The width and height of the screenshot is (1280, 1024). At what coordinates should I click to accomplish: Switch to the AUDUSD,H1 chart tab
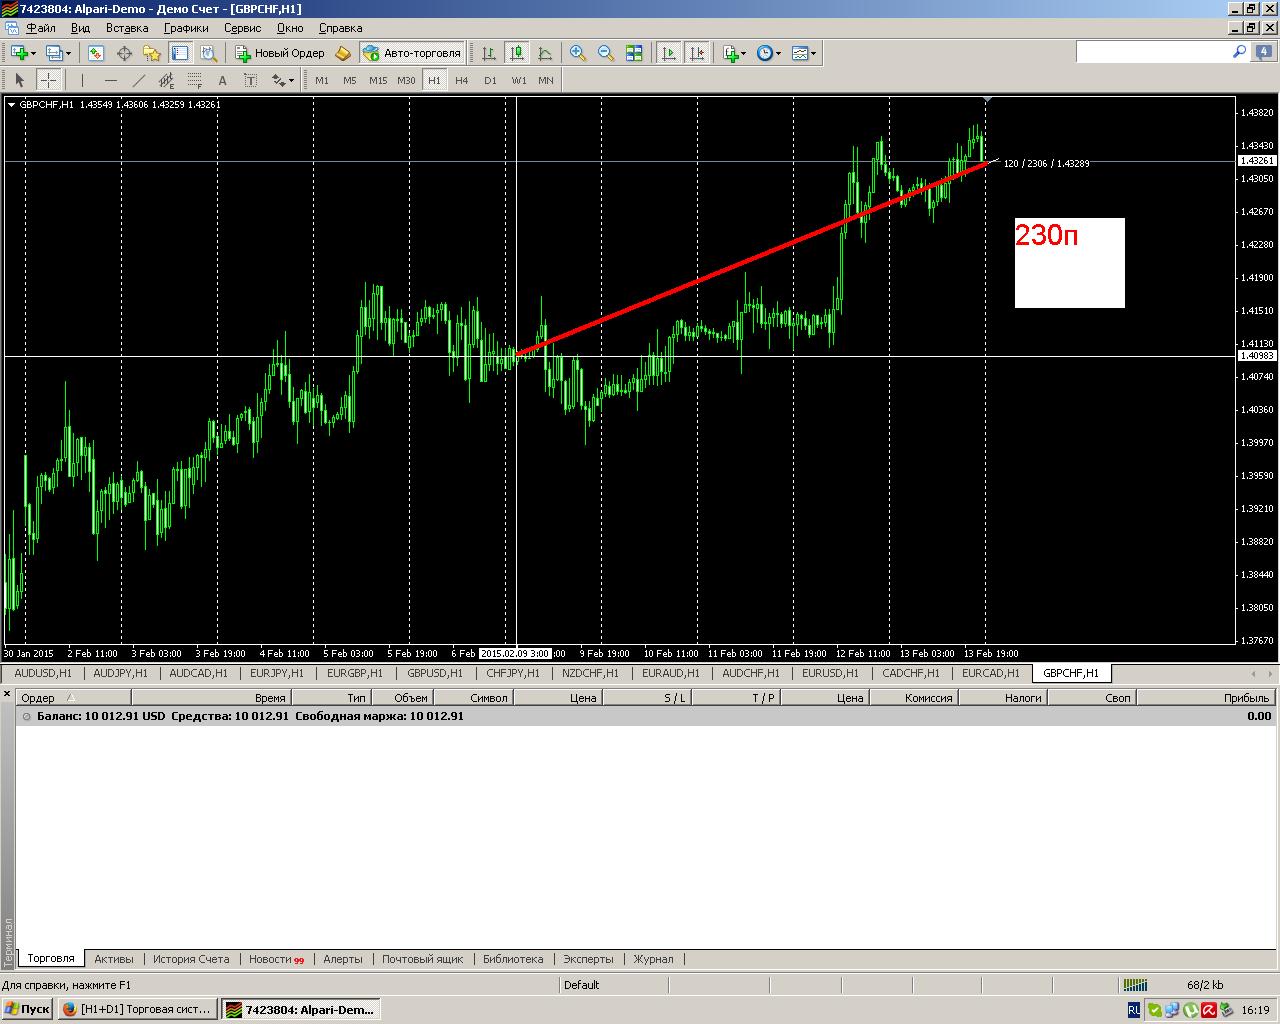43,673
